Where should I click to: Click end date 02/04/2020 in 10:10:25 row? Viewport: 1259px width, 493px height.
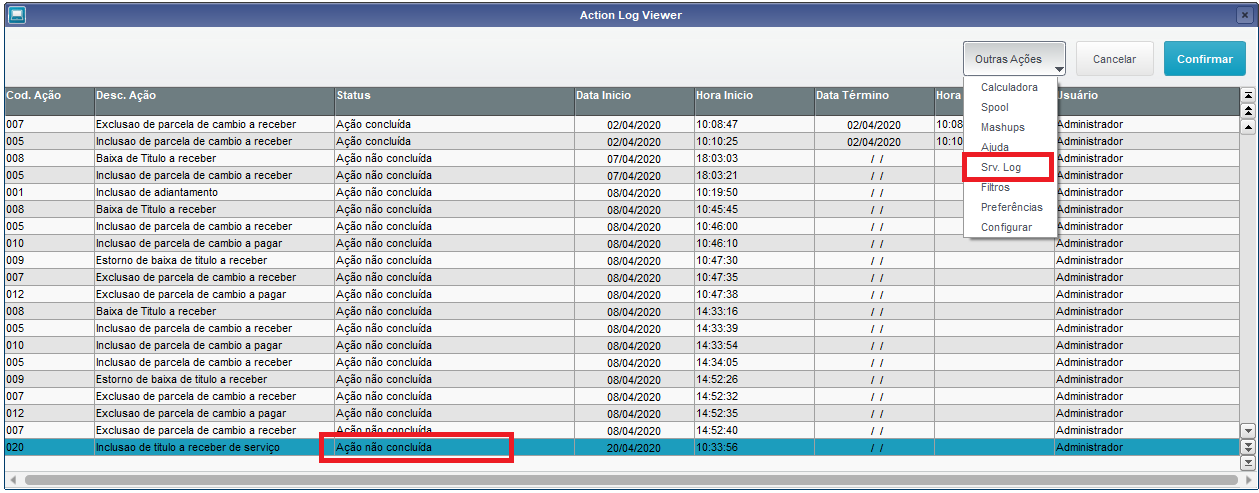[x=874, y=141]
